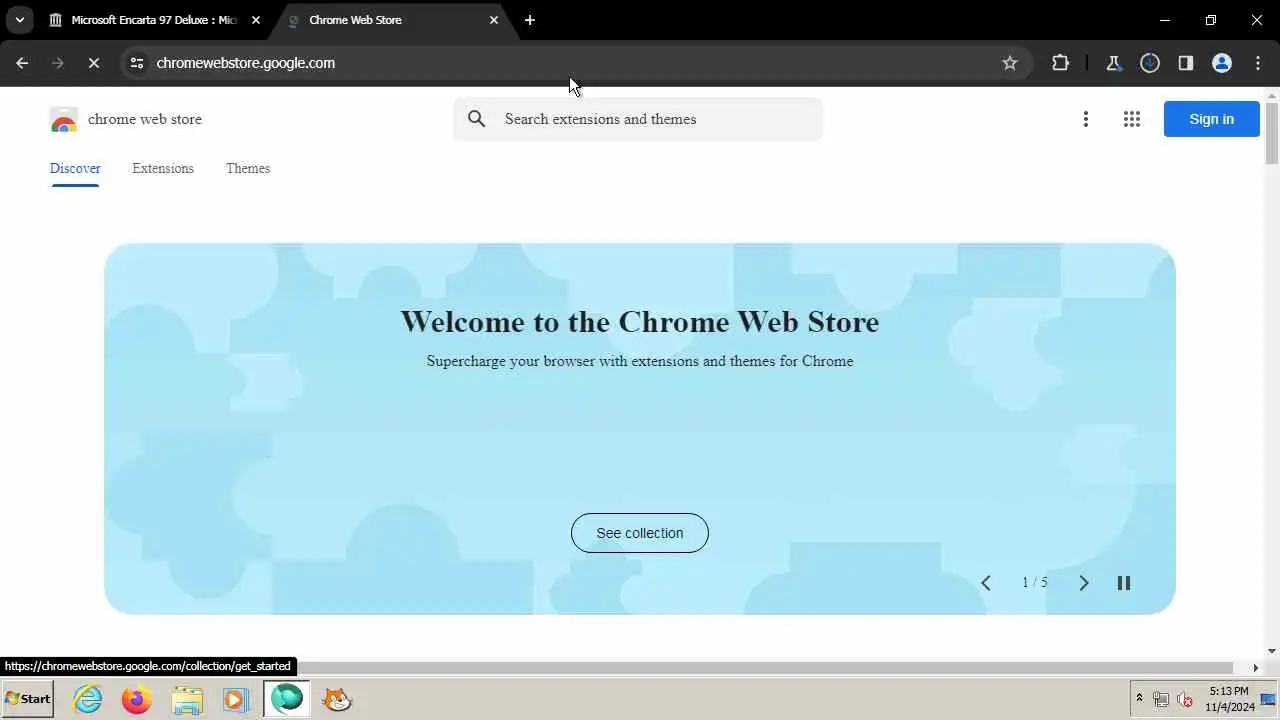1280x720 pixels.
Task: Switch to the Extensions tab
Action: 163,169
